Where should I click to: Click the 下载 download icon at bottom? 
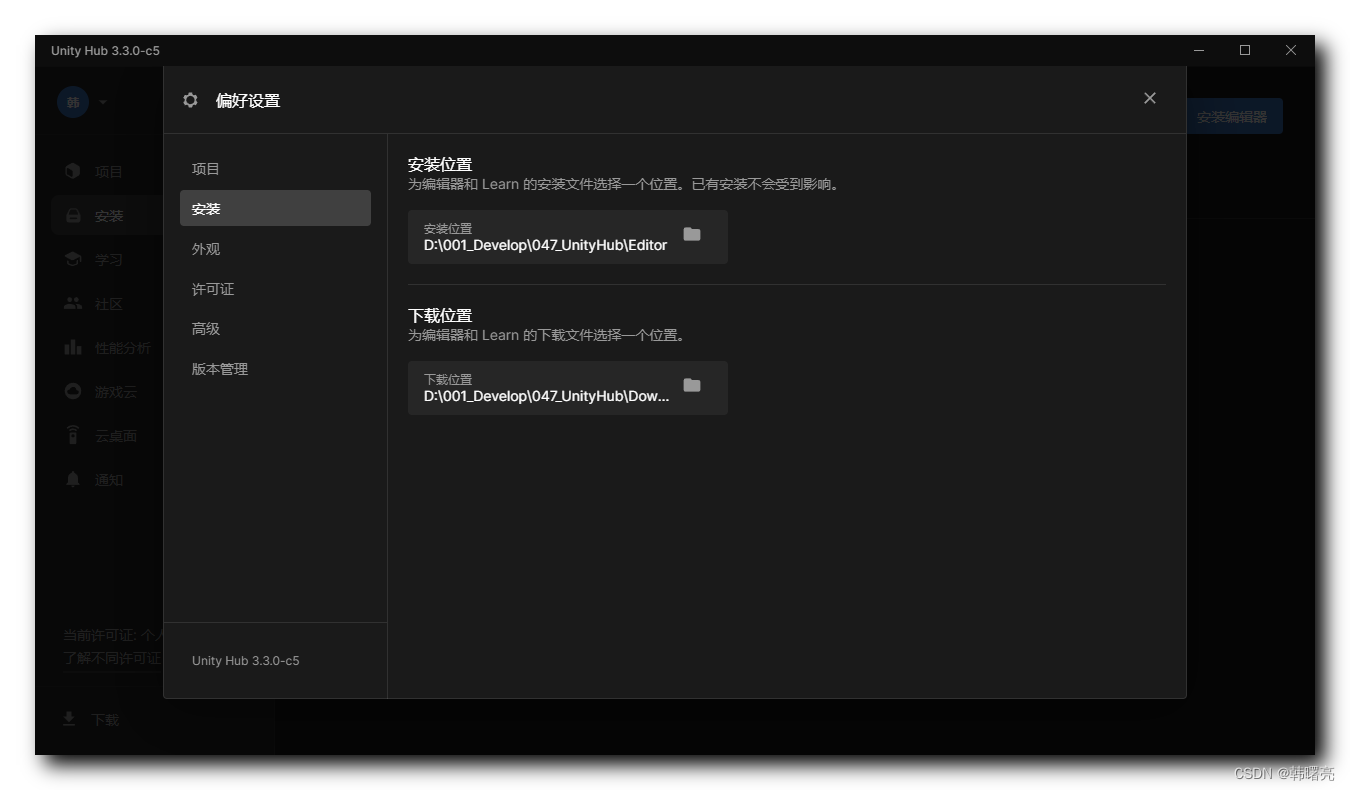[x=69, y=718]
